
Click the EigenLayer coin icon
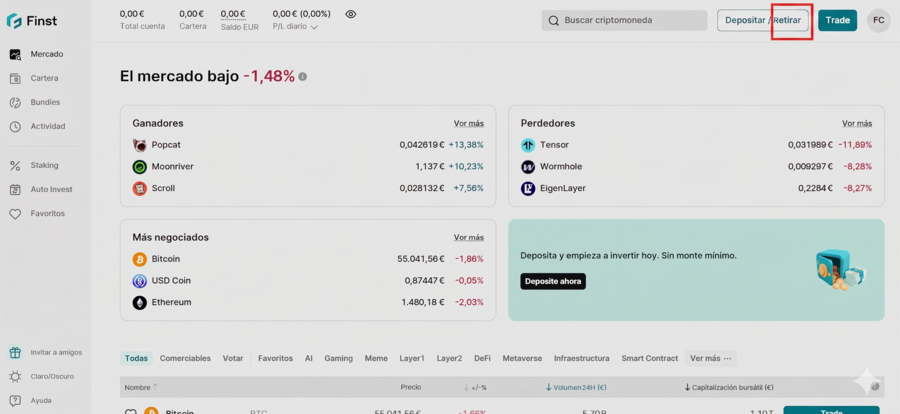point(528,188)
